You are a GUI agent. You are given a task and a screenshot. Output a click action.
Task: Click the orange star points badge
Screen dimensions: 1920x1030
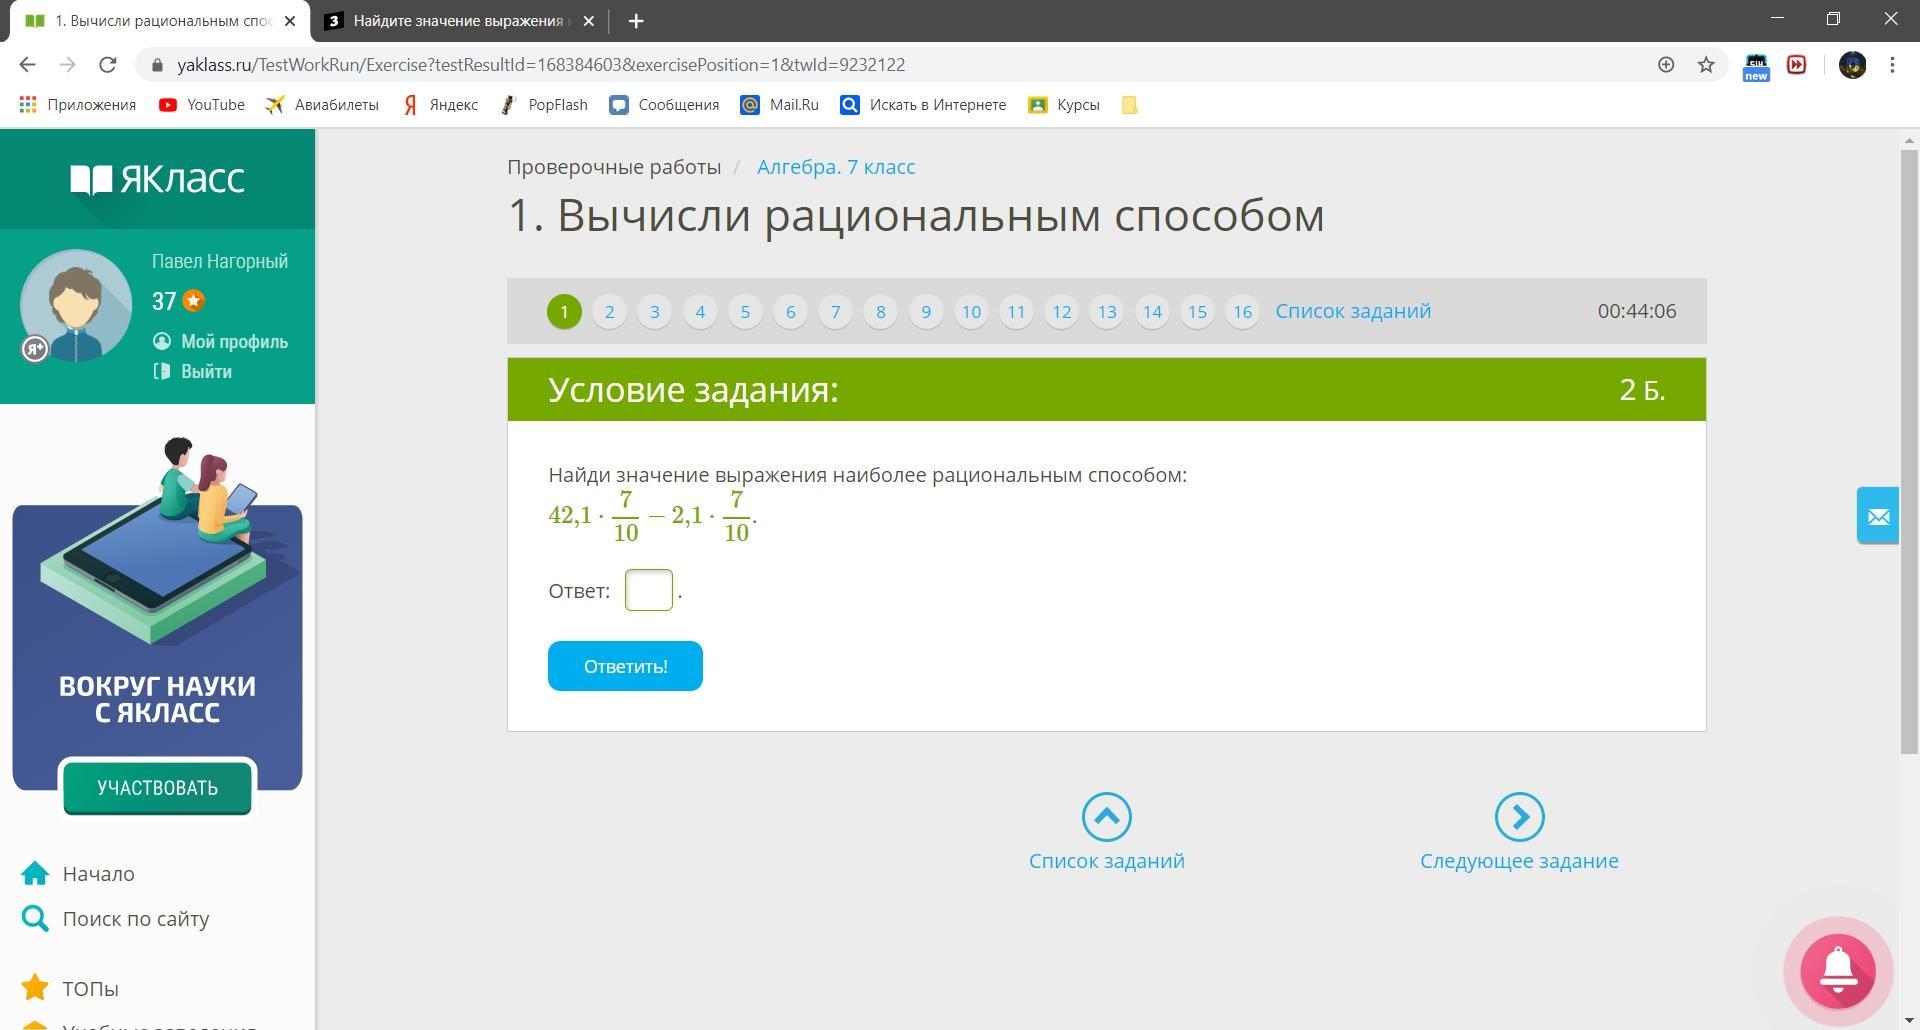(193, 300)
